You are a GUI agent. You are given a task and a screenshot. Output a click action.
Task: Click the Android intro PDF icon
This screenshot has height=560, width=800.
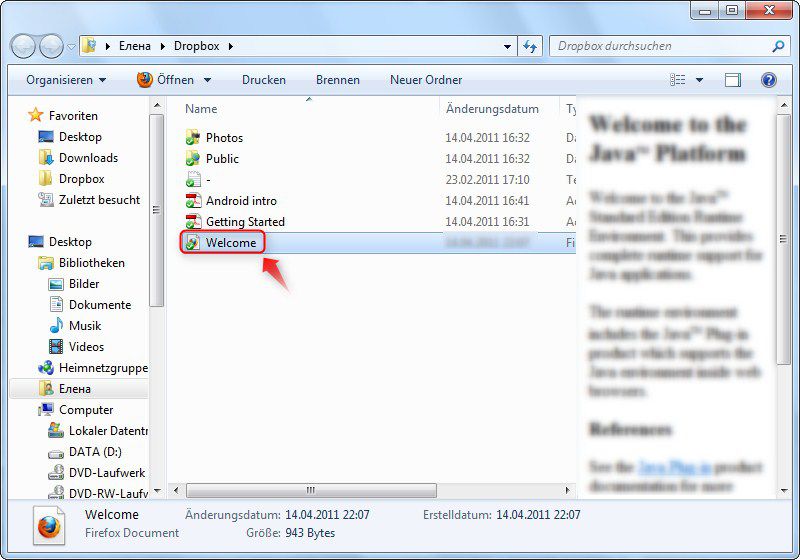(193, 200)
